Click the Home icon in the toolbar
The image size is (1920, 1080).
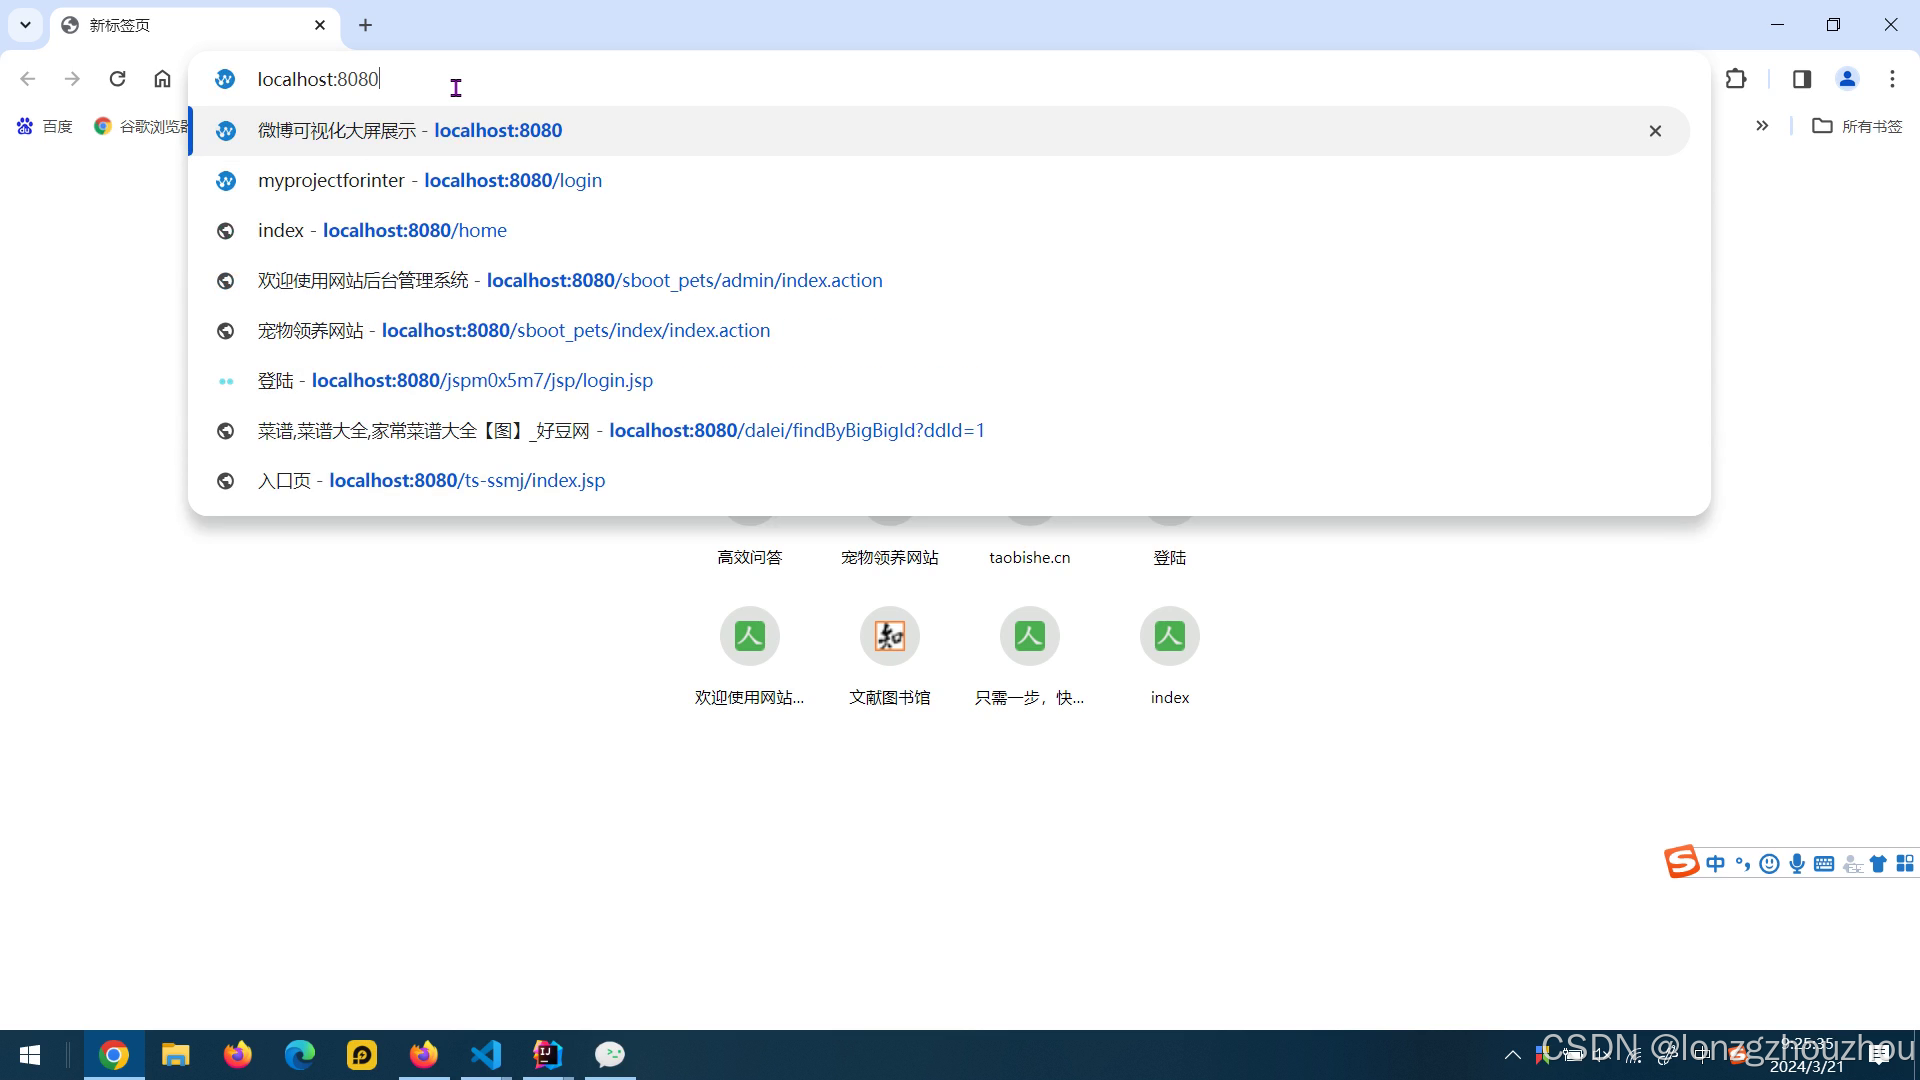pyautogui.click(x=162, y=79)
